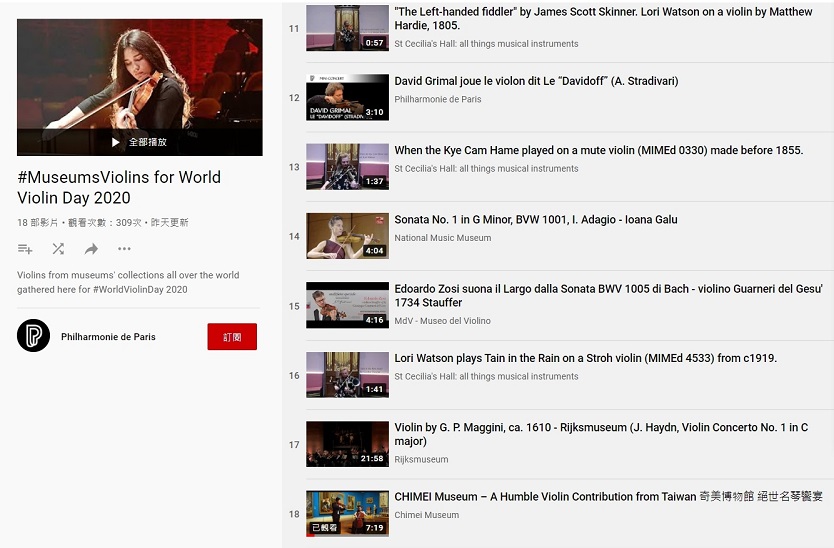Open David Grimal thumbnail lasting 3:10
Image resolution: width=834 pixels, height=548 pixels.
(347, 97)
